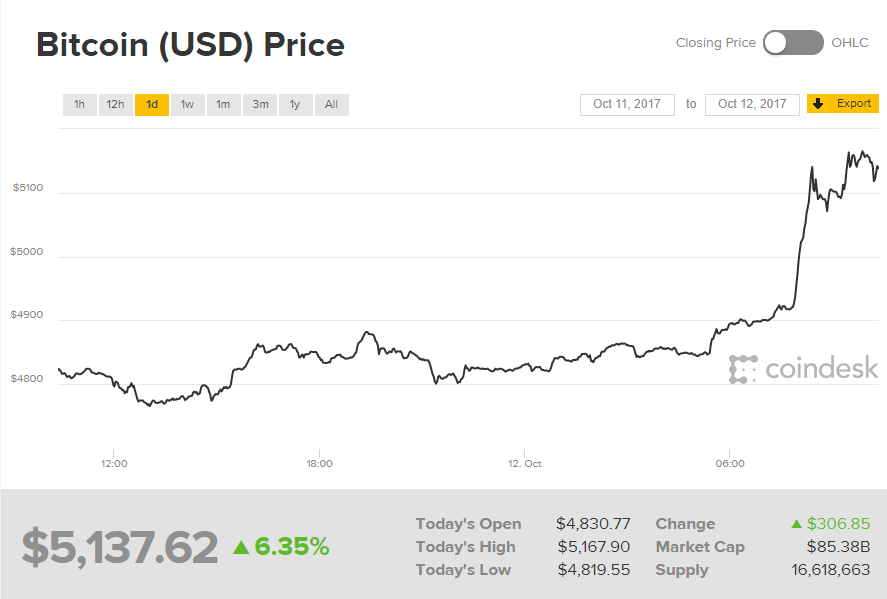This screenshot has width=887, height=599.
Task: Click the Today's High value $5,167.90
Action: (x=593, y=546)
